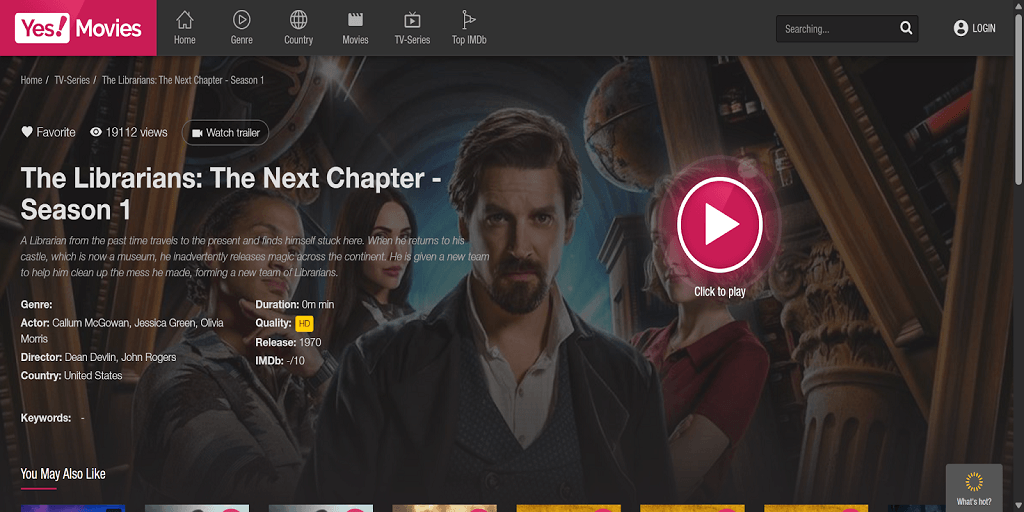This screenshot has height=512, width=1024.
Task: Click Watch trailer button
Action: [x=225, y=133]
